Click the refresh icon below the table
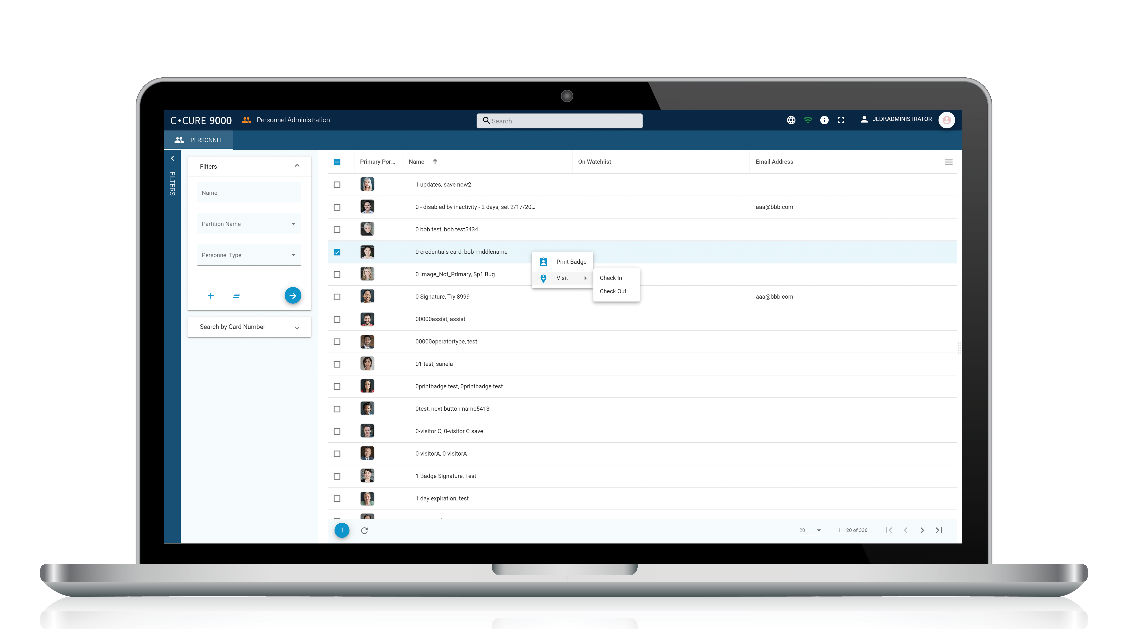 click(364, 530)
